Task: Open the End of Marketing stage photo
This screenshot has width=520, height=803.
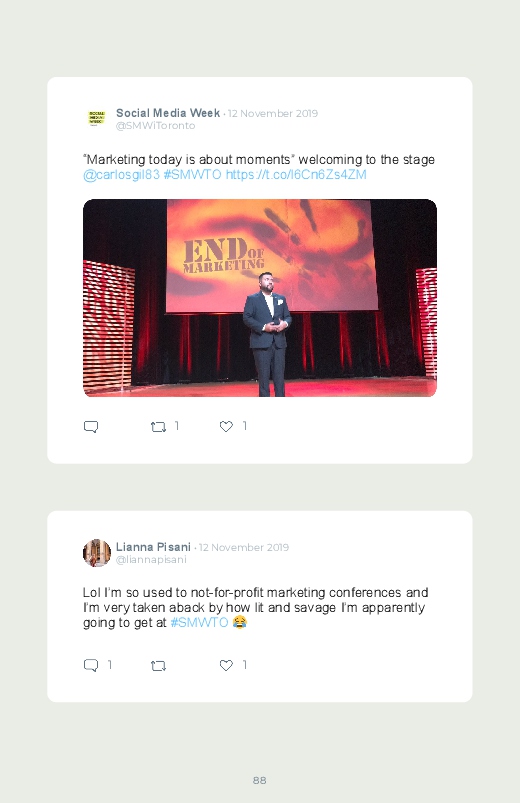Action: pos(260,298)
